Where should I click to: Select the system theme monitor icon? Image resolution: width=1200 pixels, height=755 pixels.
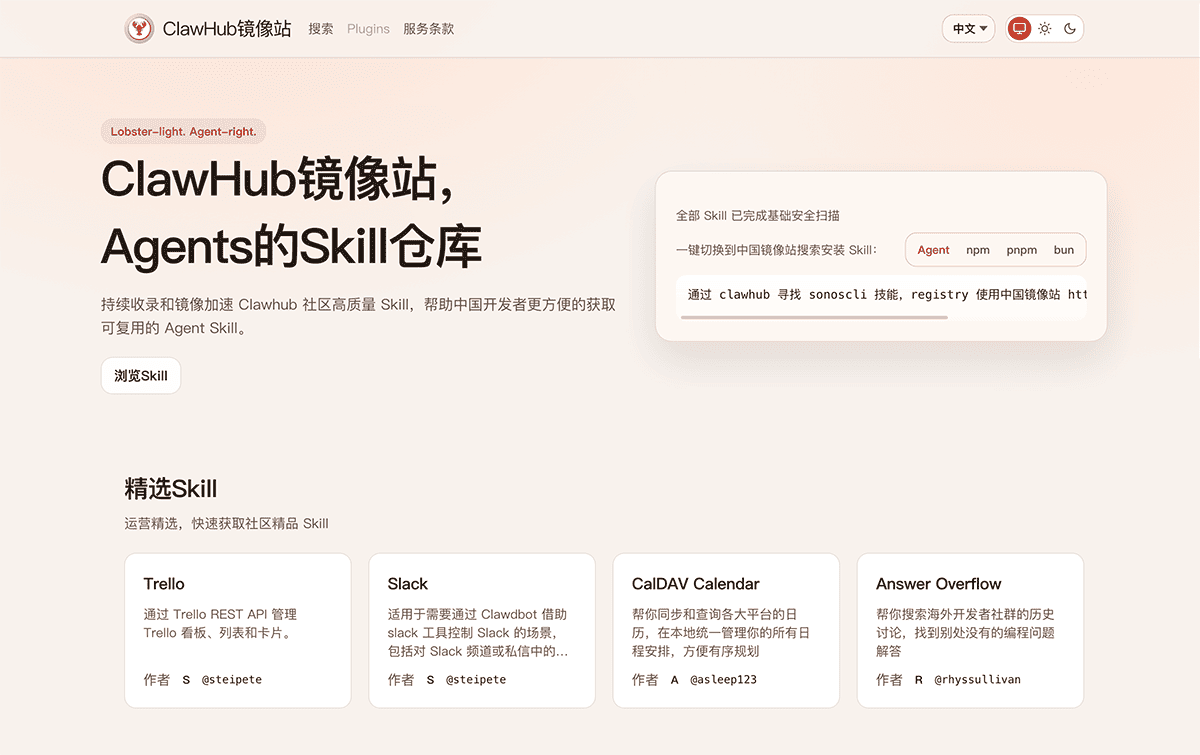point(1019,28)
